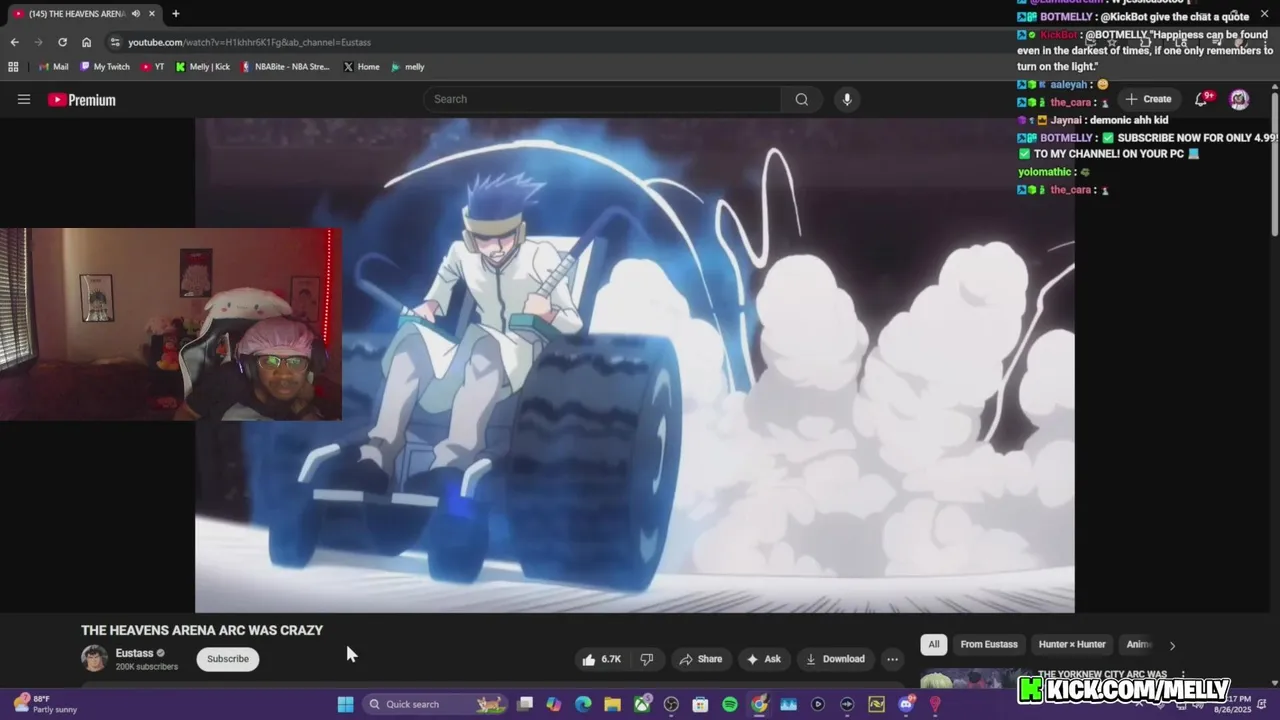Click the taskbar Quick search box

tap(435, 704)
